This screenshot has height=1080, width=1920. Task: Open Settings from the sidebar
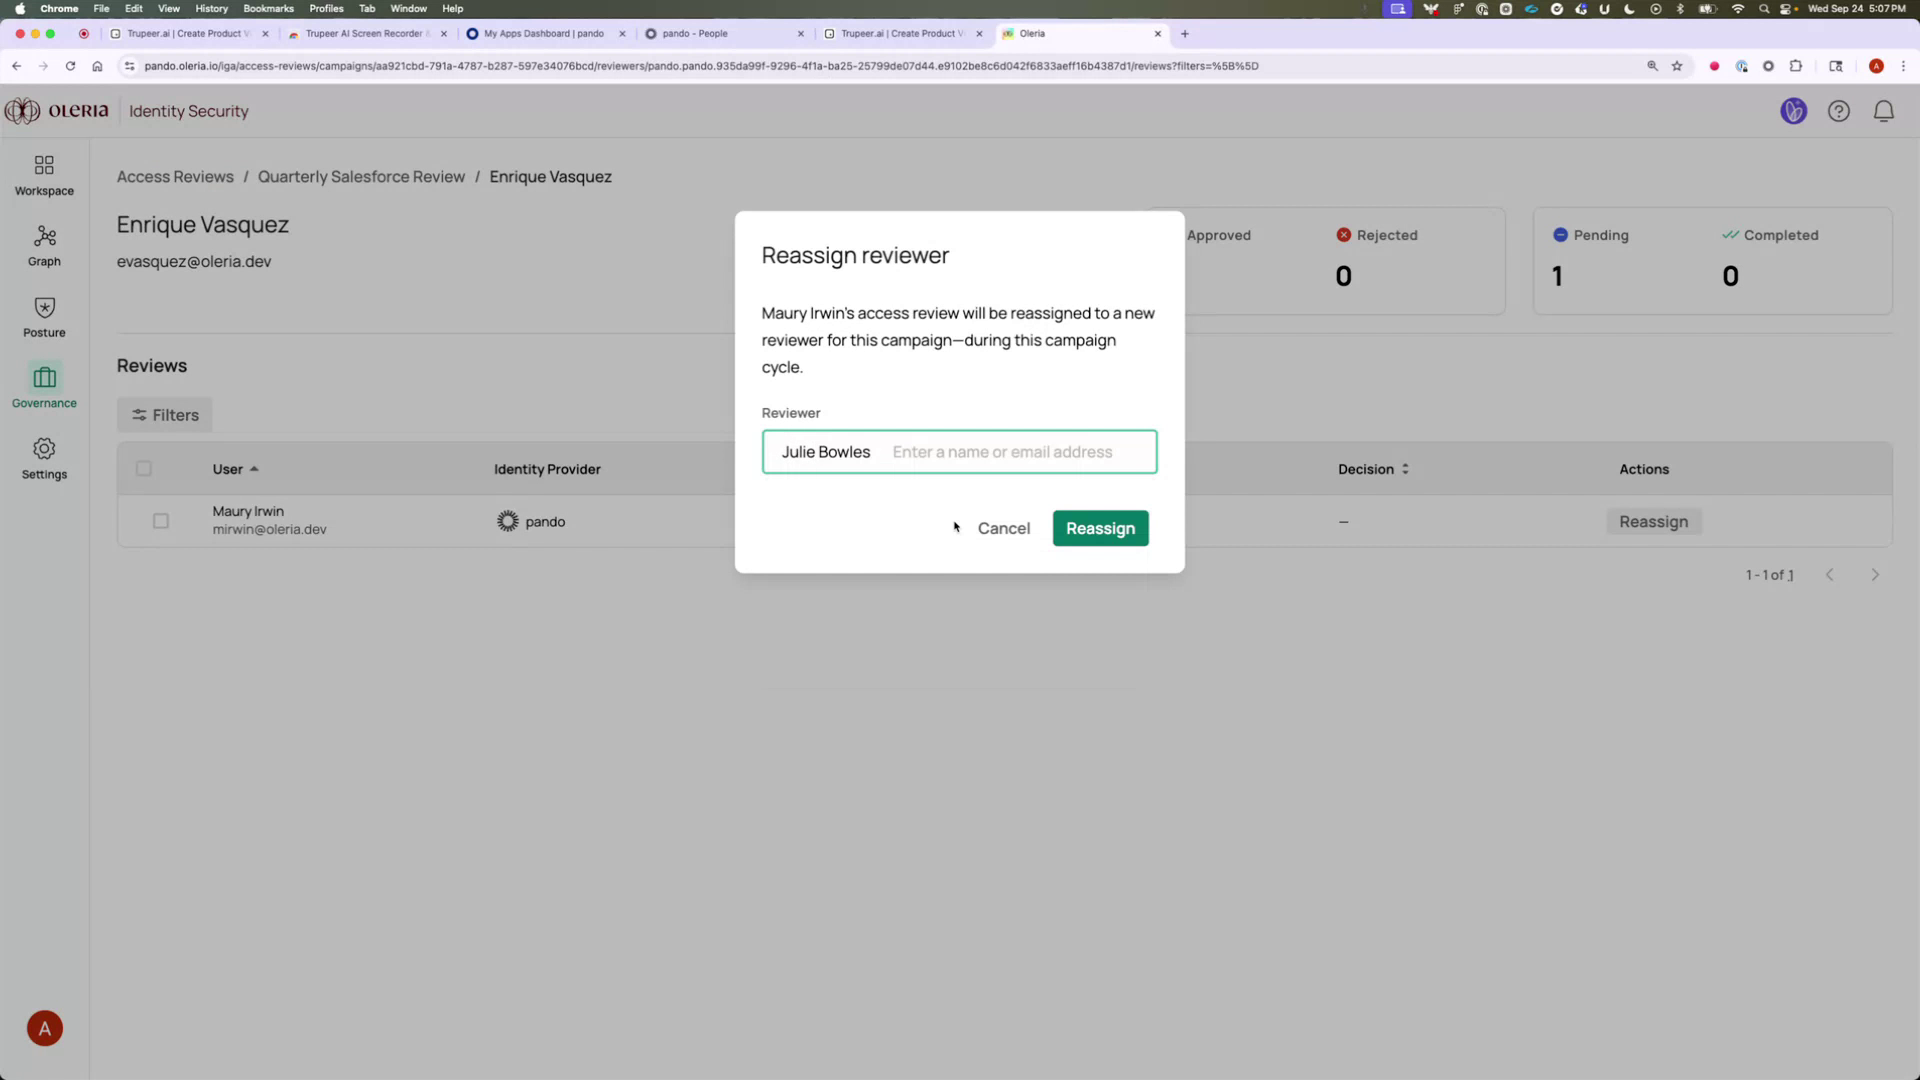(44, 458)
